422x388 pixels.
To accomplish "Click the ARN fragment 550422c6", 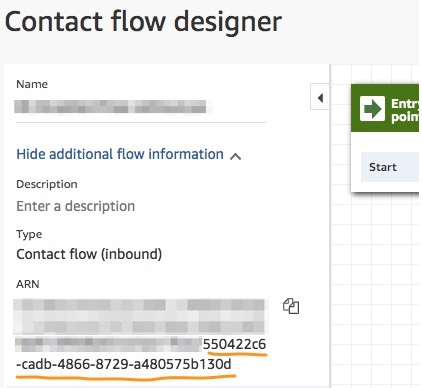I will click(x=235, y=344).
